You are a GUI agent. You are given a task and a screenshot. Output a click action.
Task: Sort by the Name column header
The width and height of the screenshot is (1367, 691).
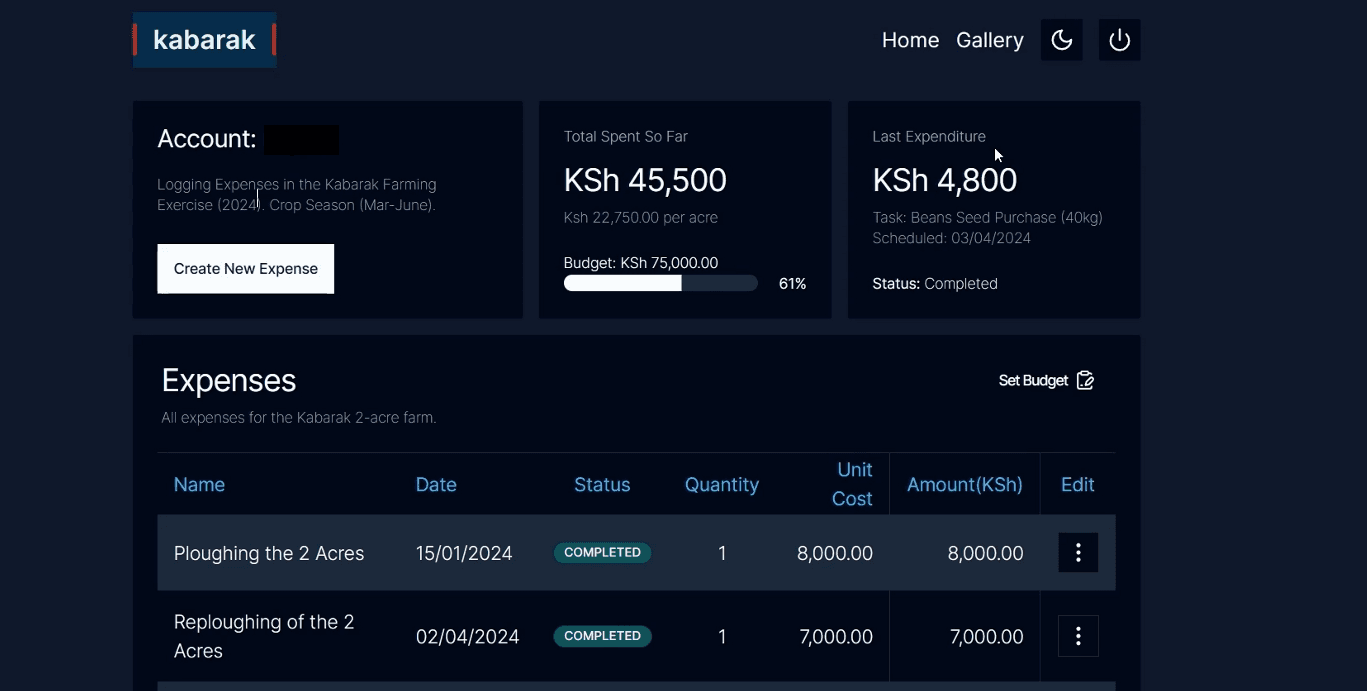[x=199, y=485]
